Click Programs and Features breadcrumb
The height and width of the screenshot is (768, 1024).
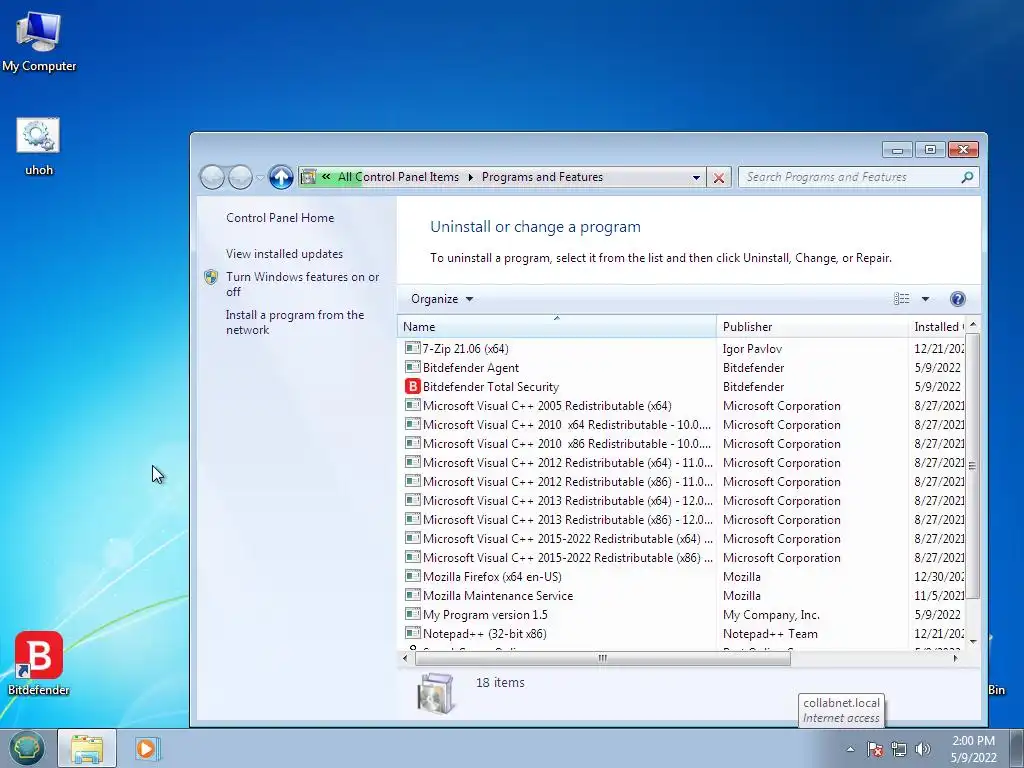542,177
